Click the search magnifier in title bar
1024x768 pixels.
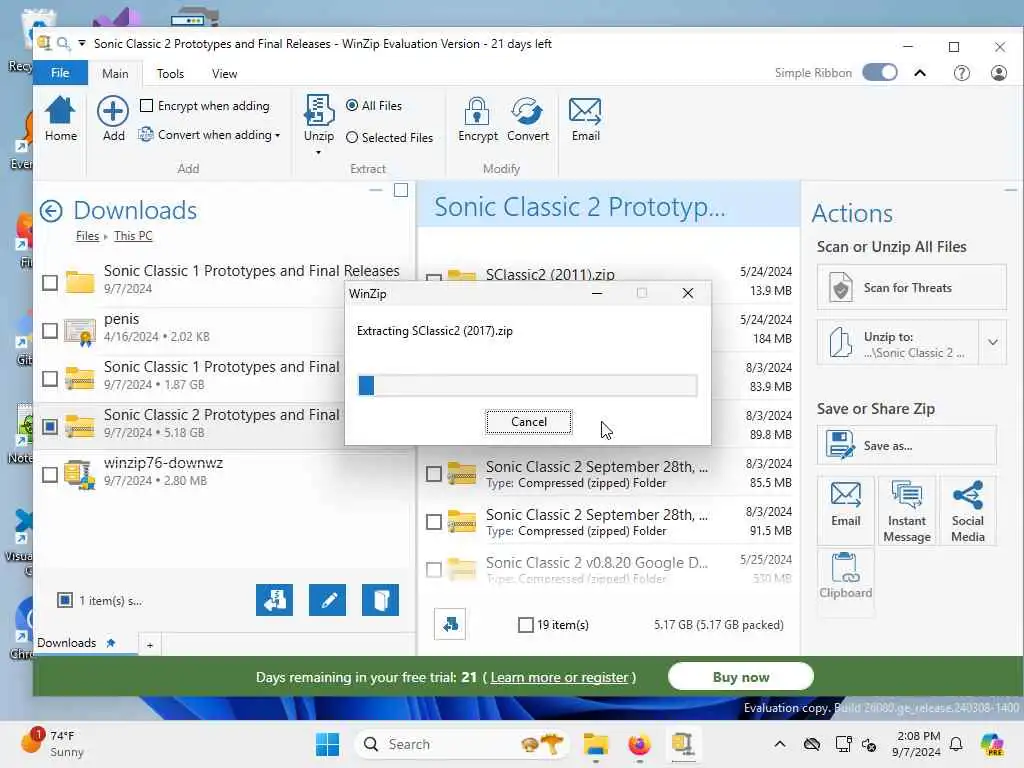63,44
